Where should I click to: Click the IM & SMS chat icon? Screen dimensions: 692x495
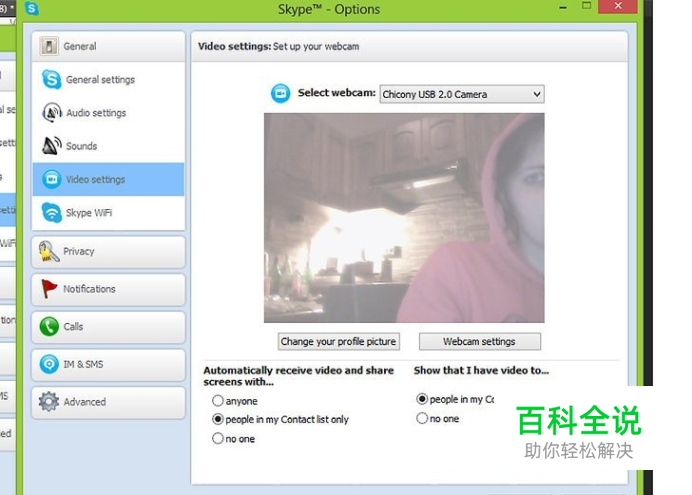(x=49, y=364)
